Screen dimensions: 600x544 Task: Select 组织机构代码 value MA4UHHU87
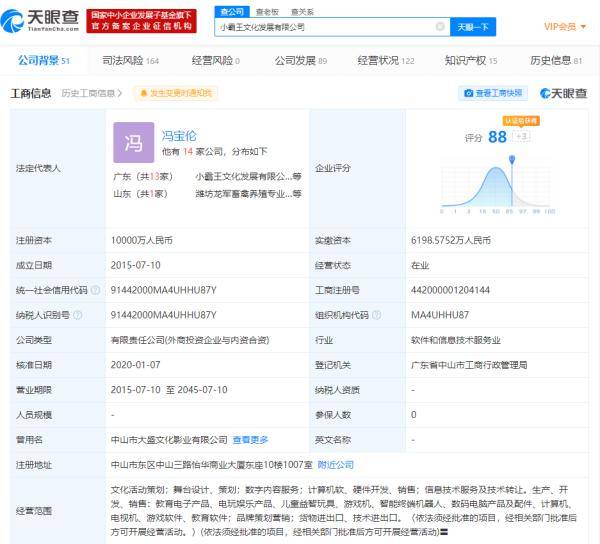pyautogui.click(x=440, y=315)
